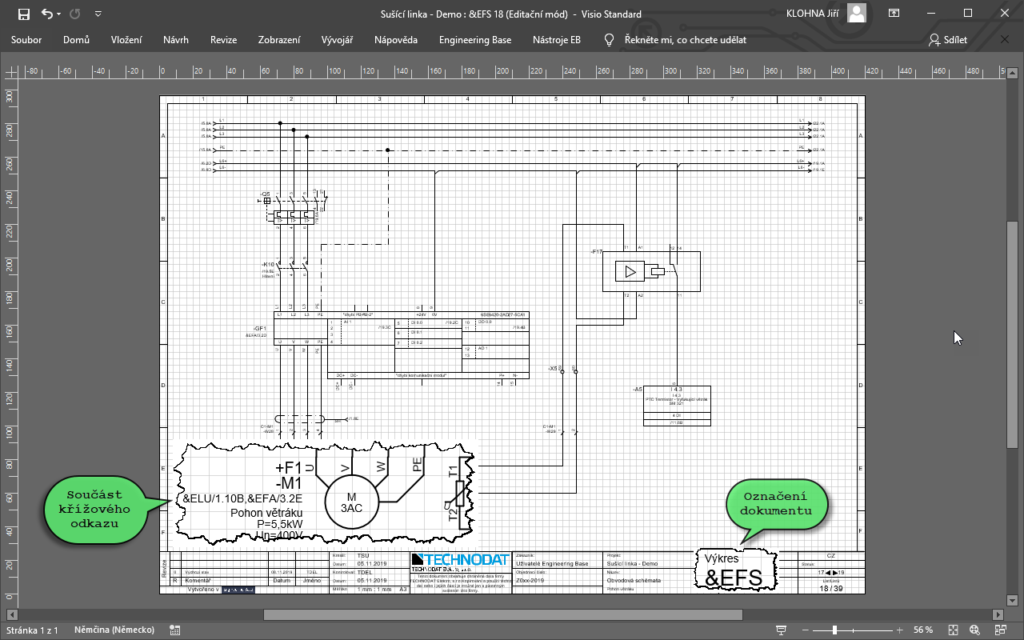Click the switch windows icon at bottom right
This screenshot has height=640, width=1024.
(x=998, y=630)
